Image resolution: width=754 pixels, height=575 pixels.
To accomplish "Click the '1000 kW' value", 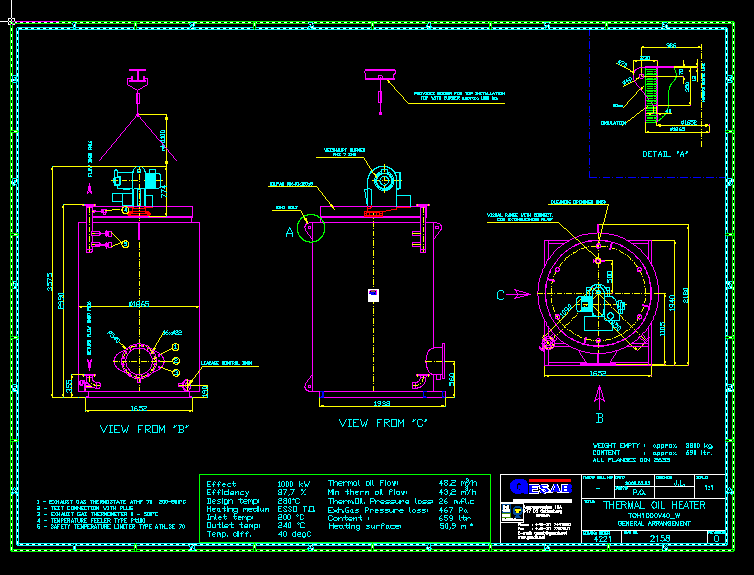I will [x=293, y=484].
